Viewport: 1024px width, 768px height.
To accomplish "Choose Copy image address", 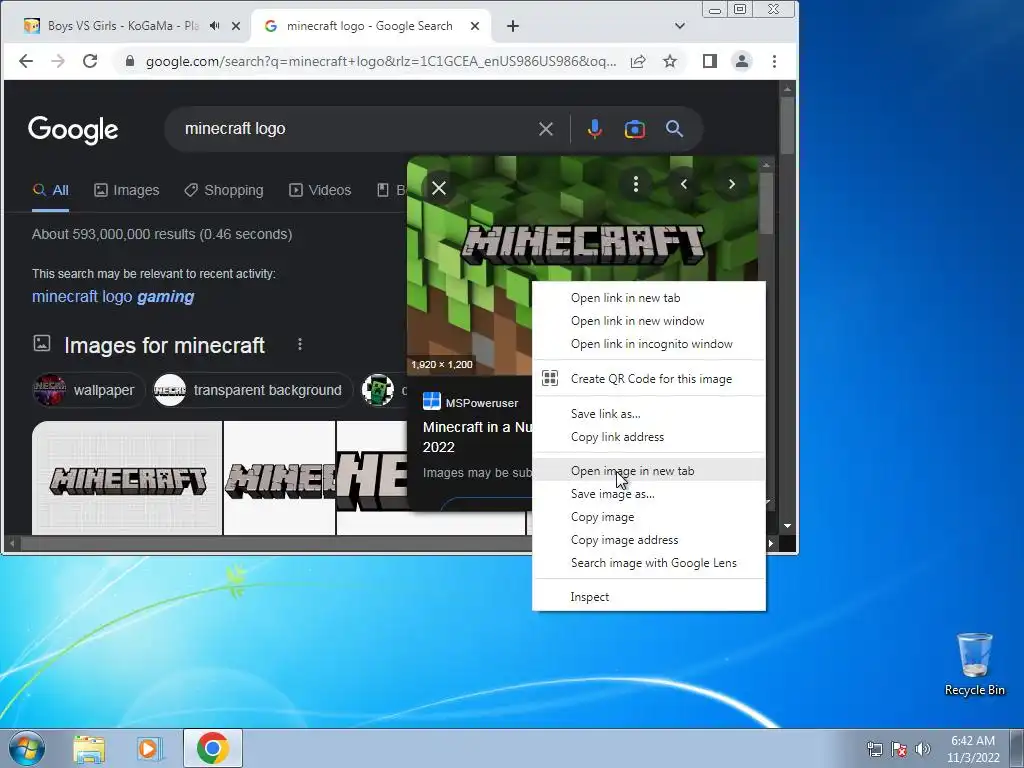I will click(648, 539).
